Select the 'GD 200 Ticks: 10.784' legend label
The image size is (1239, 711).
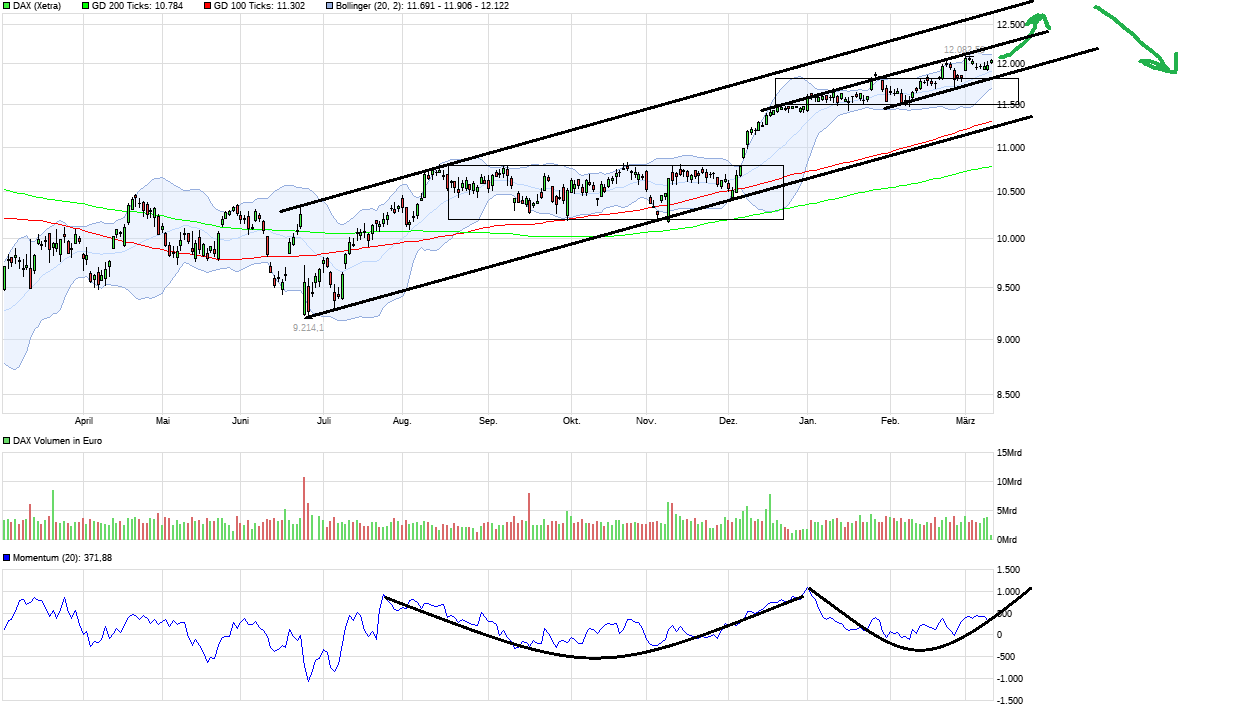tap(138, 6)
